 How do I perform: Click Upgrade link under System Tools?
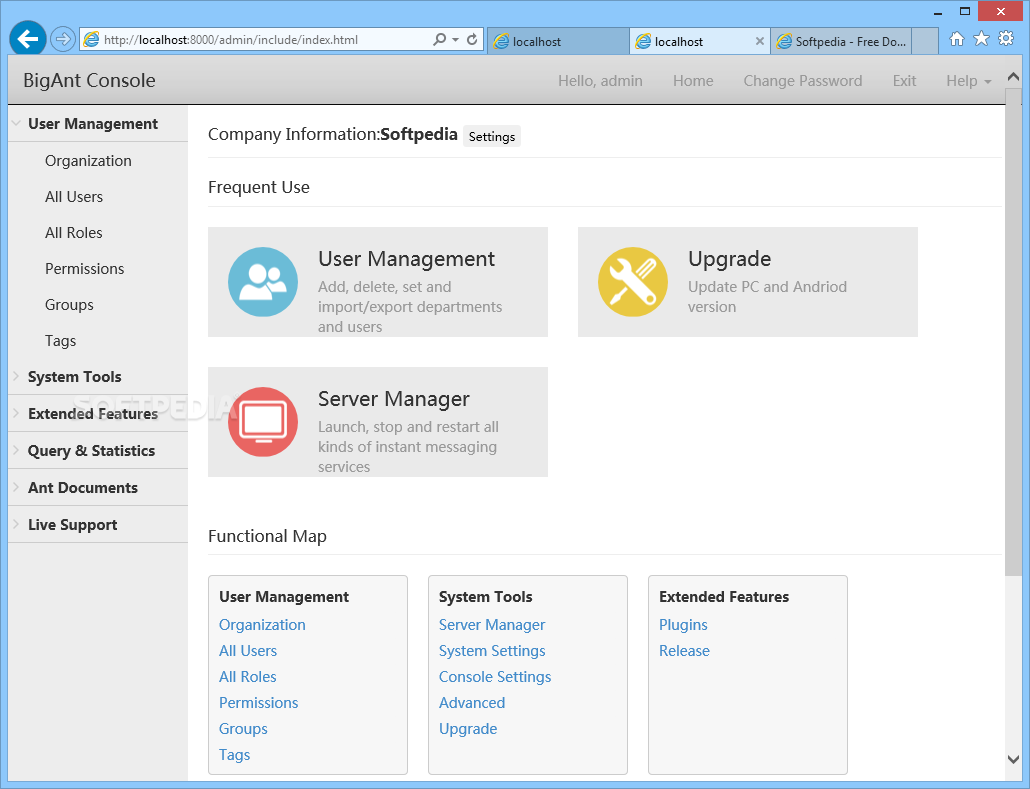coord(468,729)
